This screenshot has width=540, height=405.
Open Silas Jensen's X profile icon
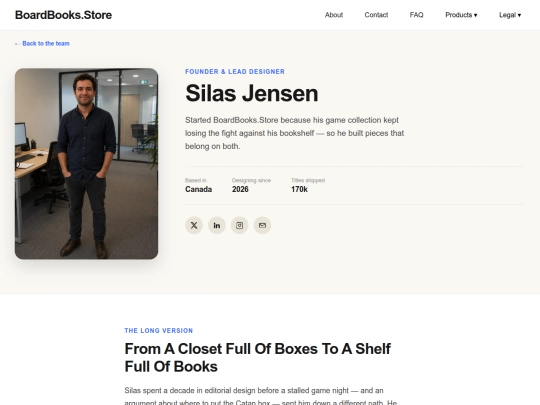click(194, 225)
